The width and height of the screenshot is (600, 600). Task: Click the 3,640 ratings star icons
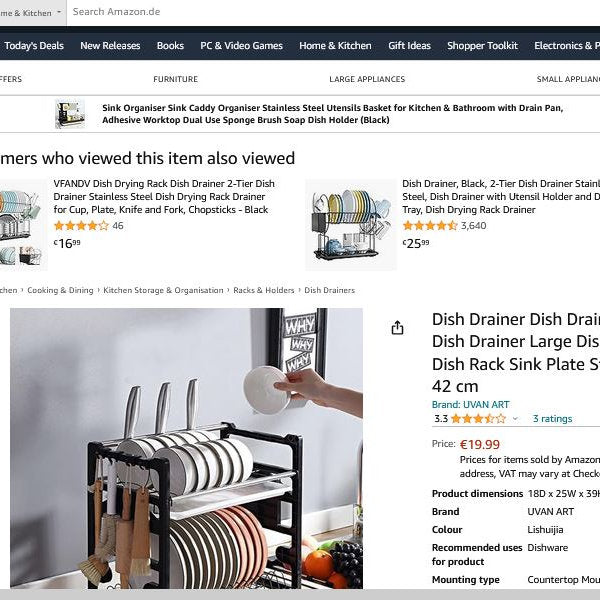click(x=430, y=226)
